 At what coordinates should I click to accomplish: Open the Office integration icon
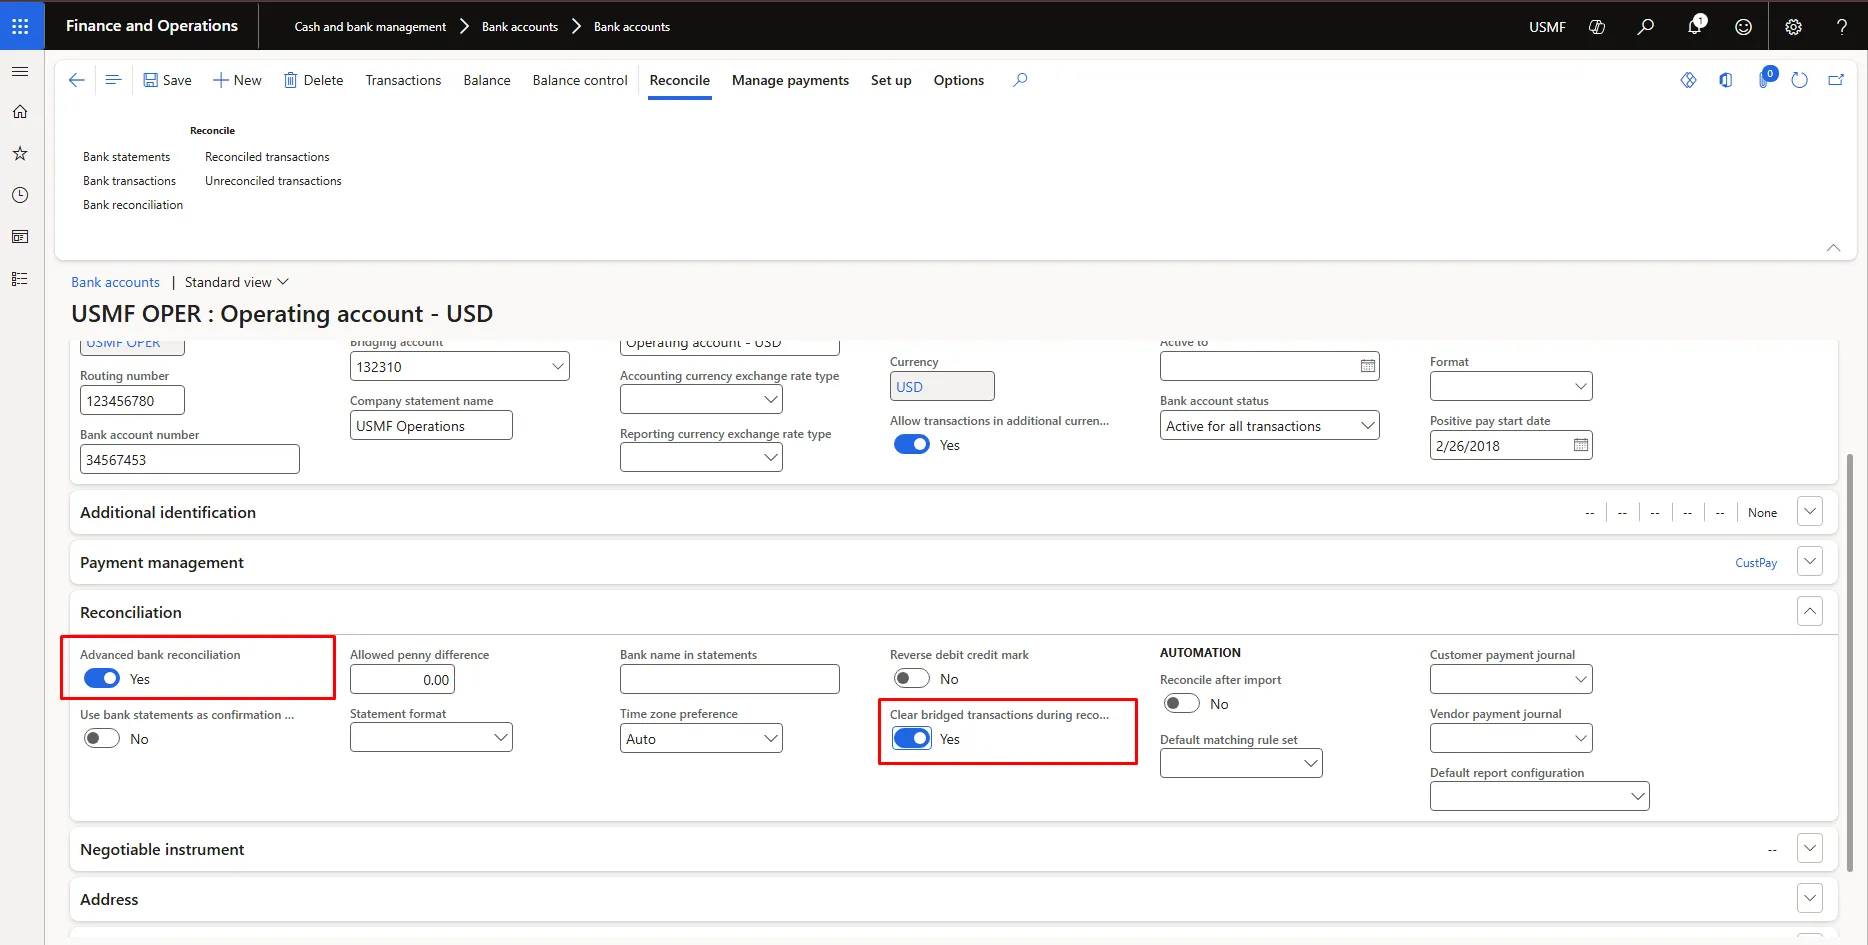1726,80
